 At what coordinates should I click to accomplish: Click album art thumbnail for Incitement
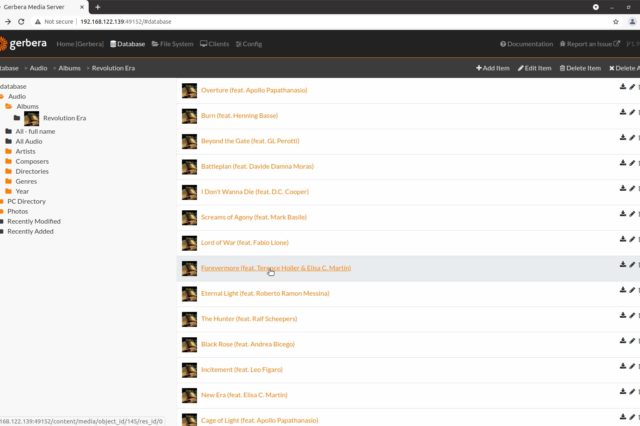[189, 370]
